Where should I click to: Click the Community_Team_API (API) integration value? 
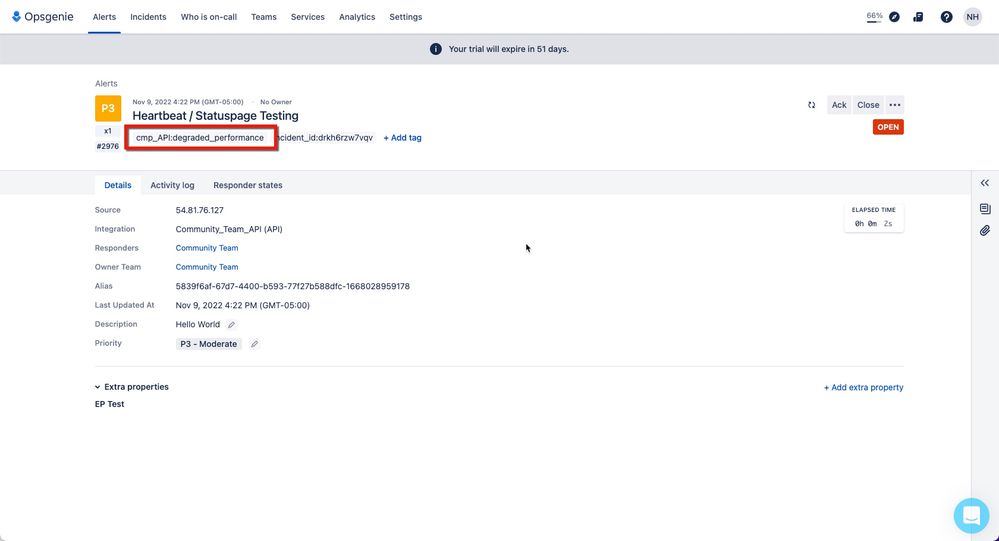229,229
